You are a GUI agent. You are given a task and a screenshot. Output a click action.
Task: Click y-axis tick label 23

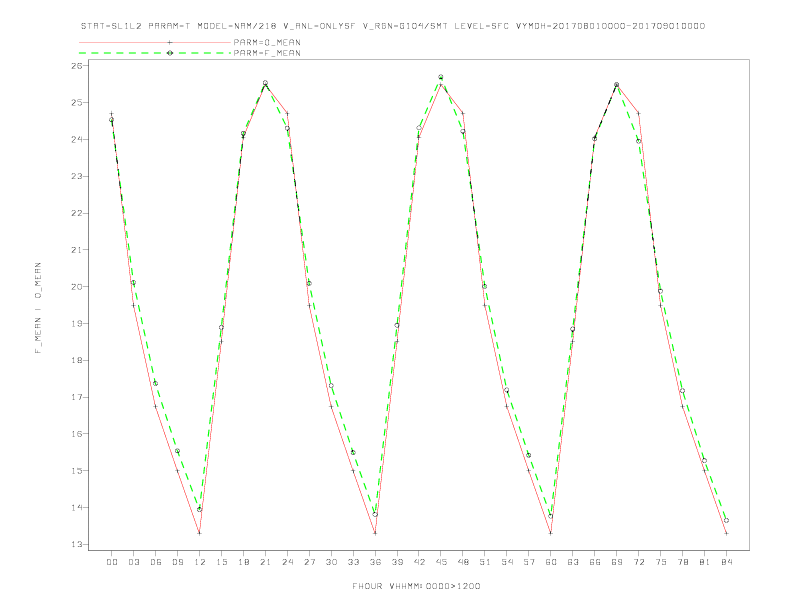click(76, 176)
